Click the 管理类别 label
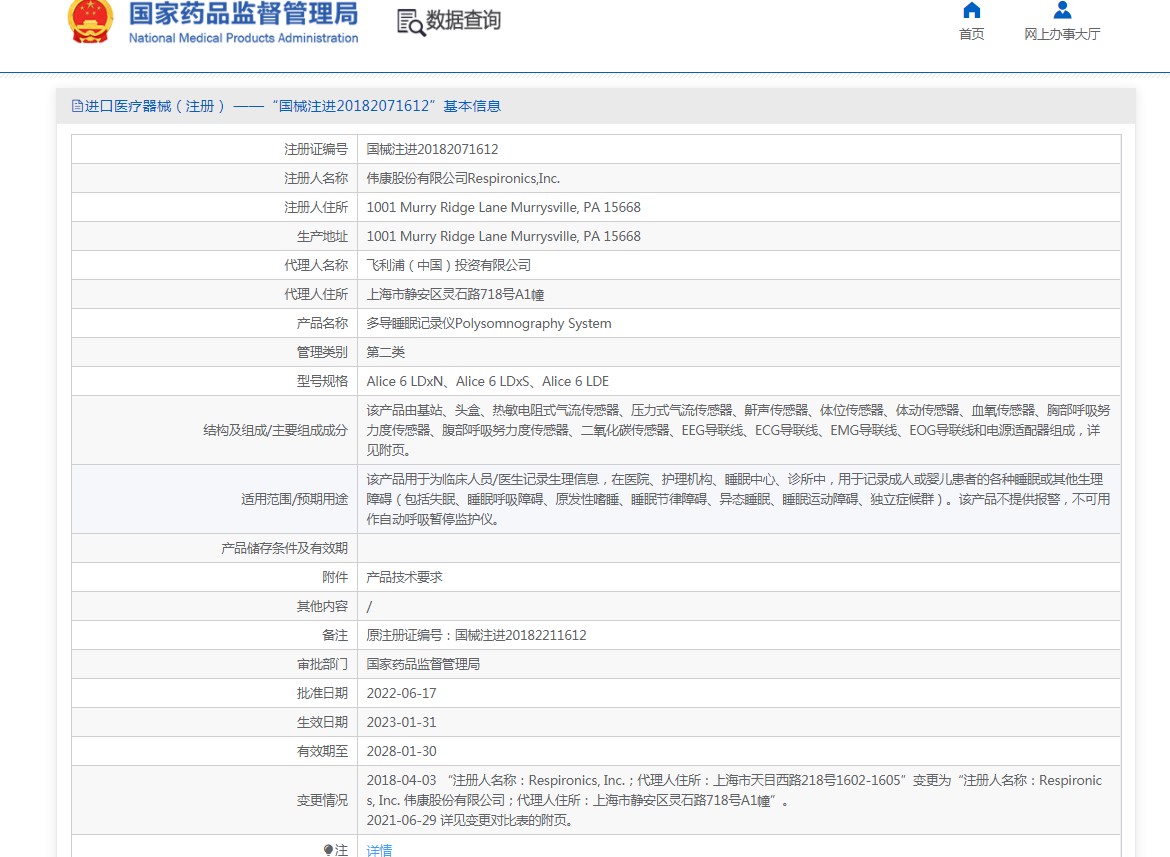Image resolution: width=1170 pixels, height=857 pixels. [322, 352]
